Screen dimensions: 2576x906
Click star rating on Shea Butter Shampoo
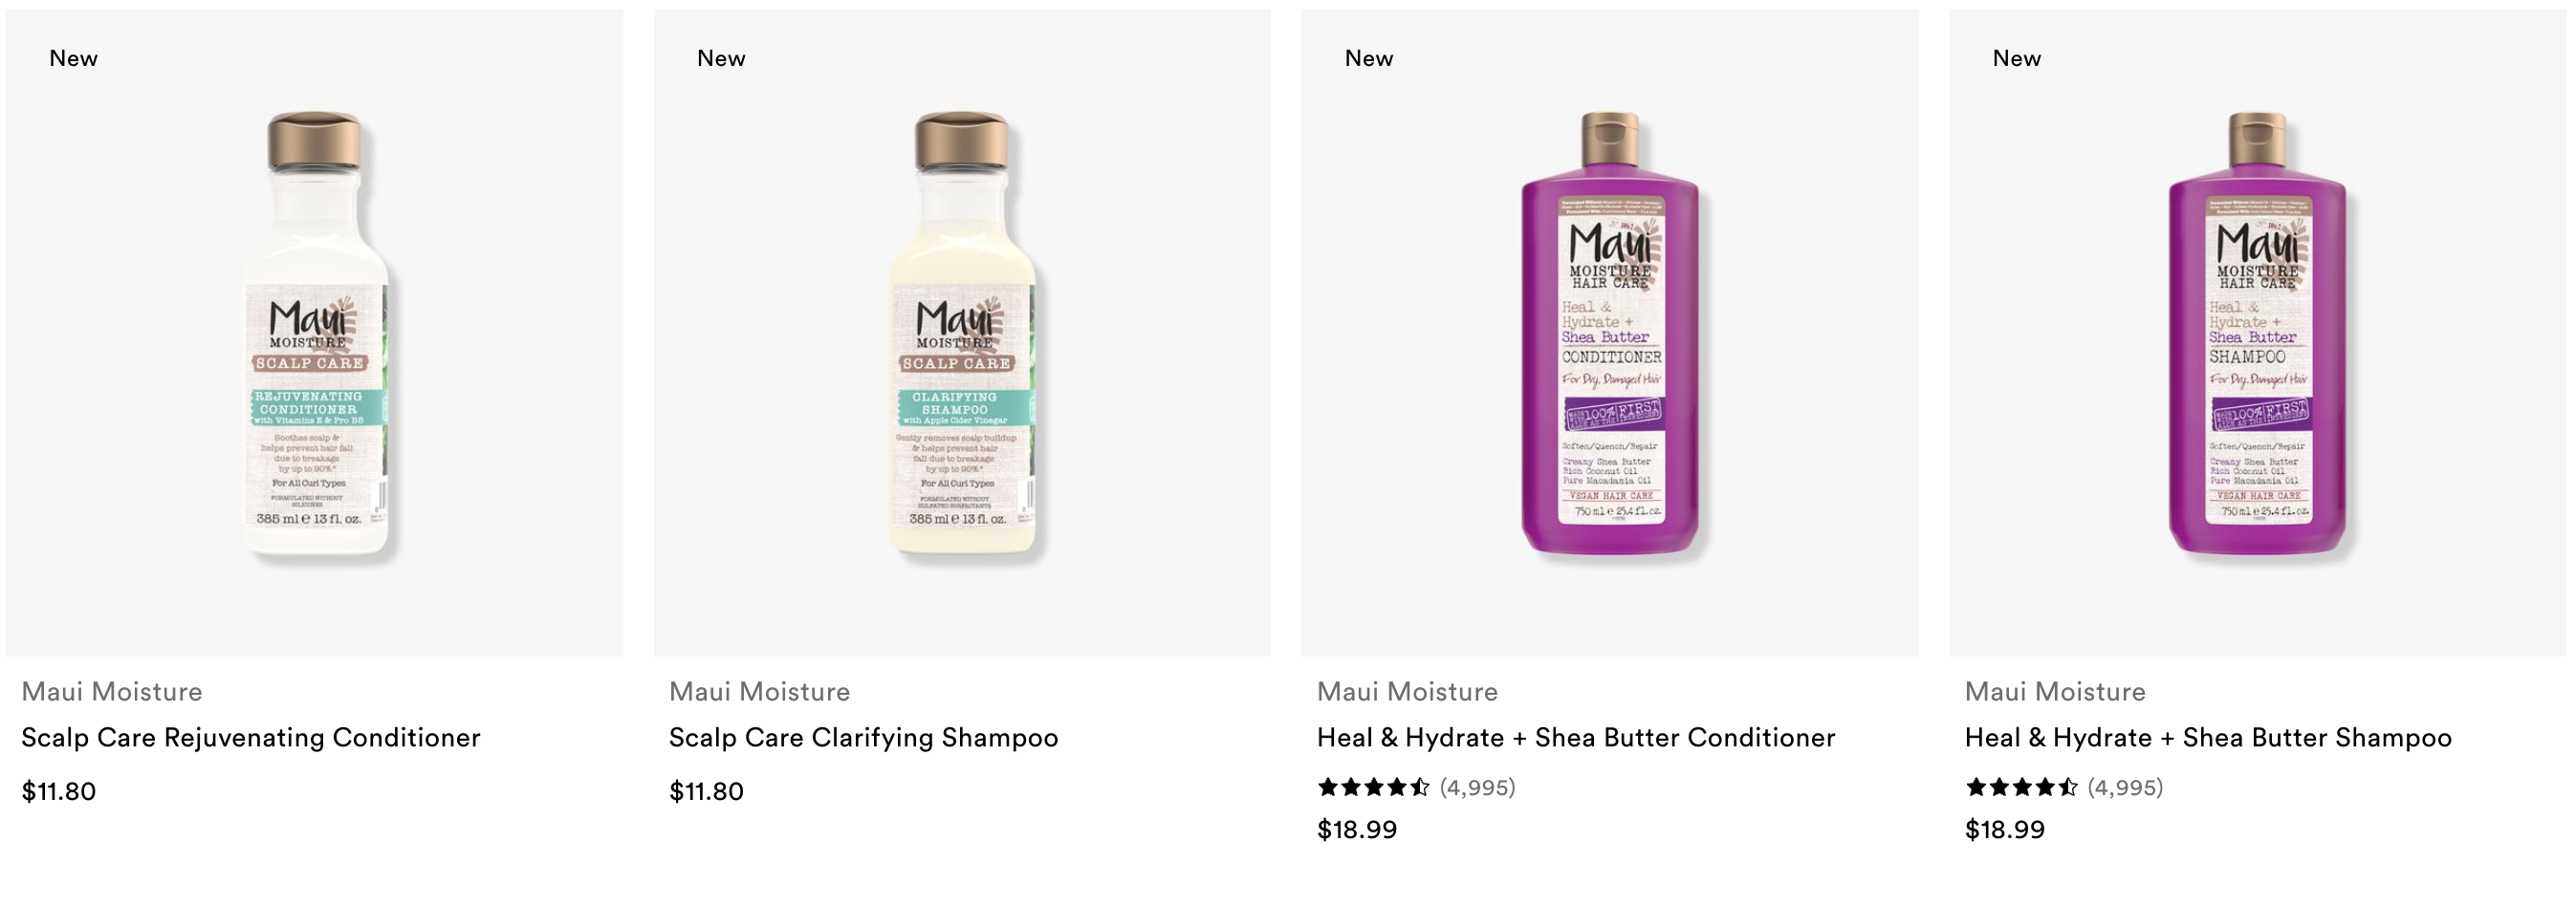coord(2022,787)
